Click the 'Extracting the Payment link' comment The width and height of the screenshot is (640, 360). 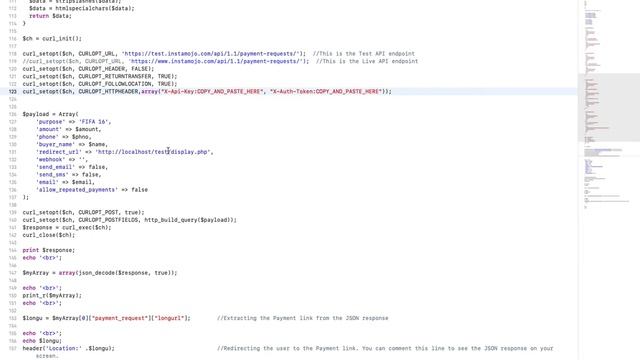(x=302, y=318)
